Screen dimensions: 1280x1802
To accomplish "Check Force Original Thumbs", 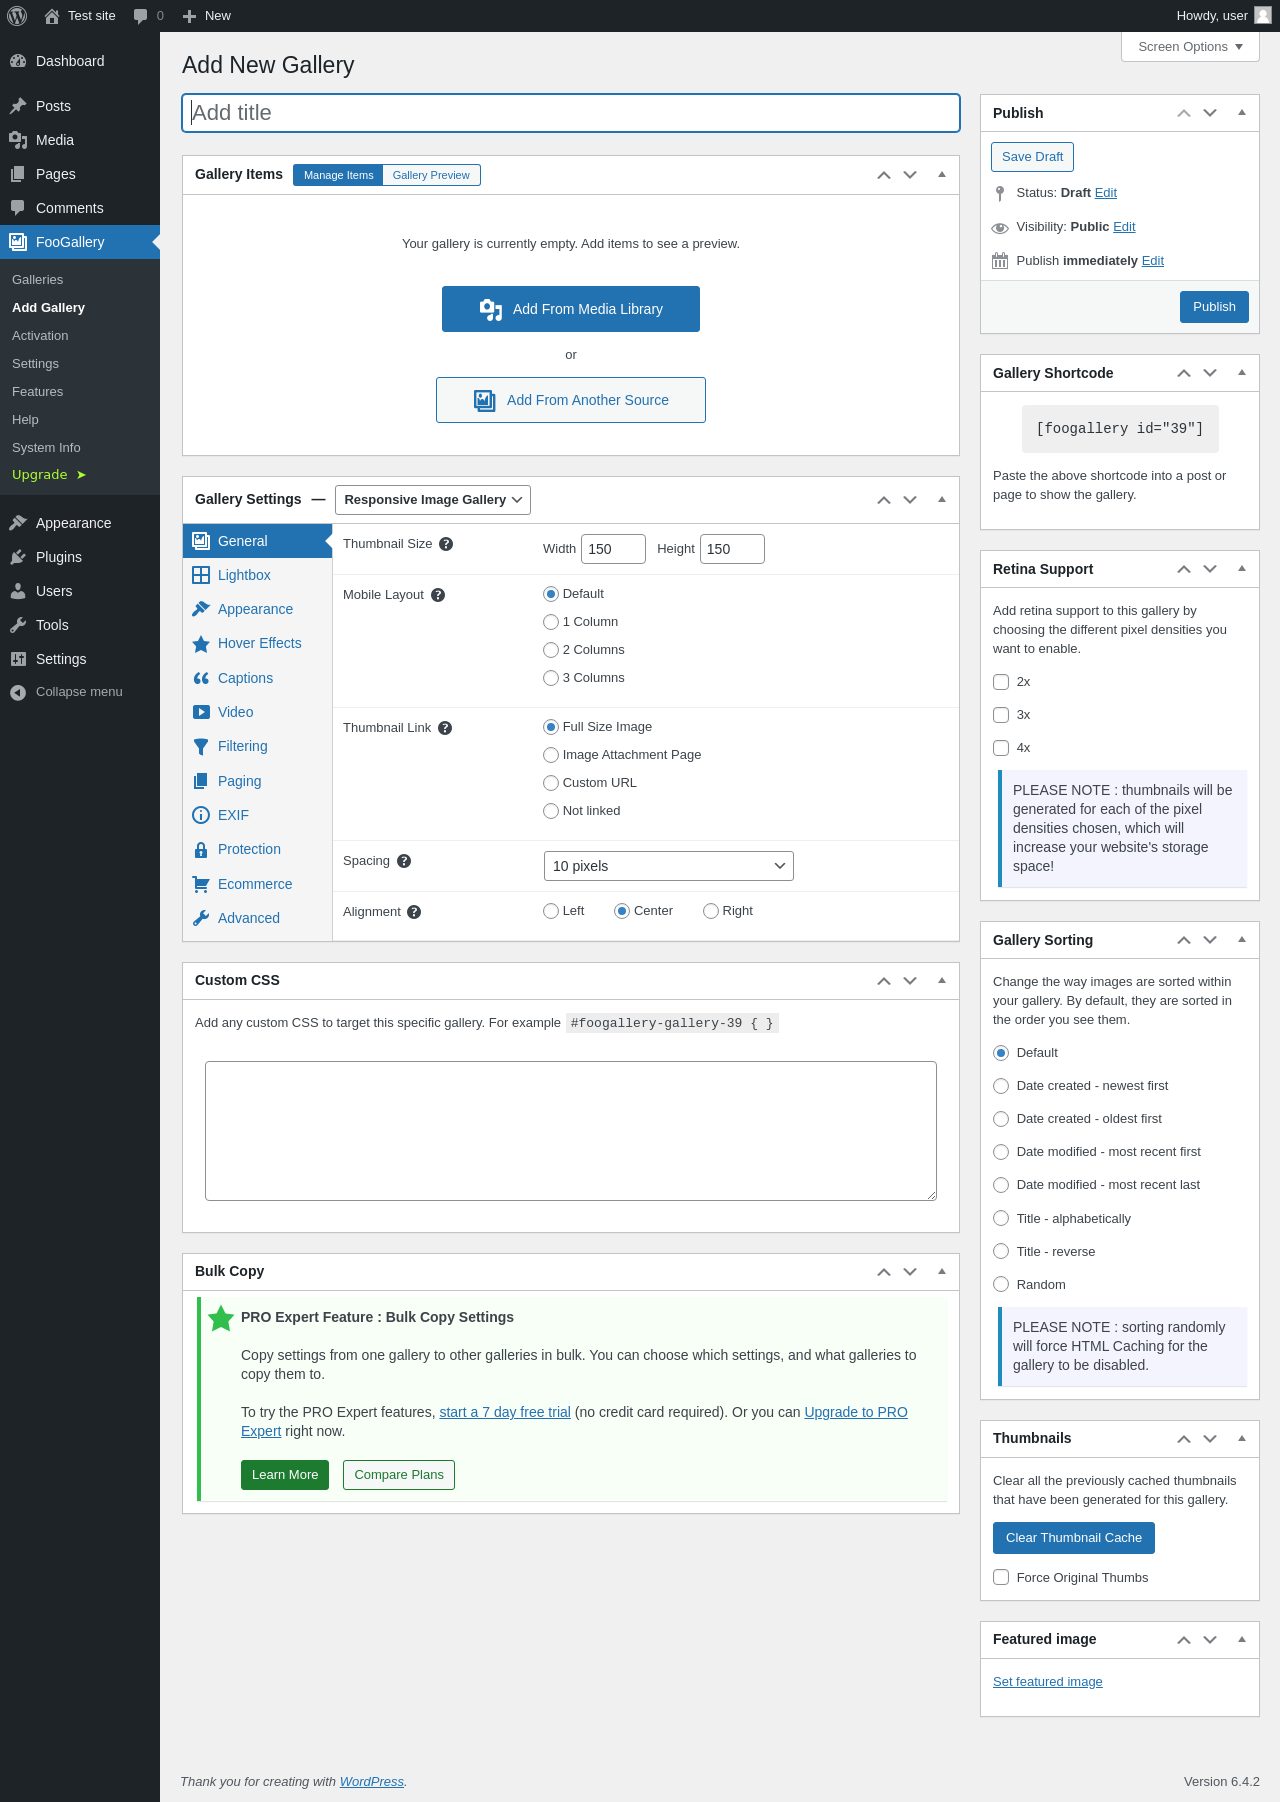I will 1001,1577.
